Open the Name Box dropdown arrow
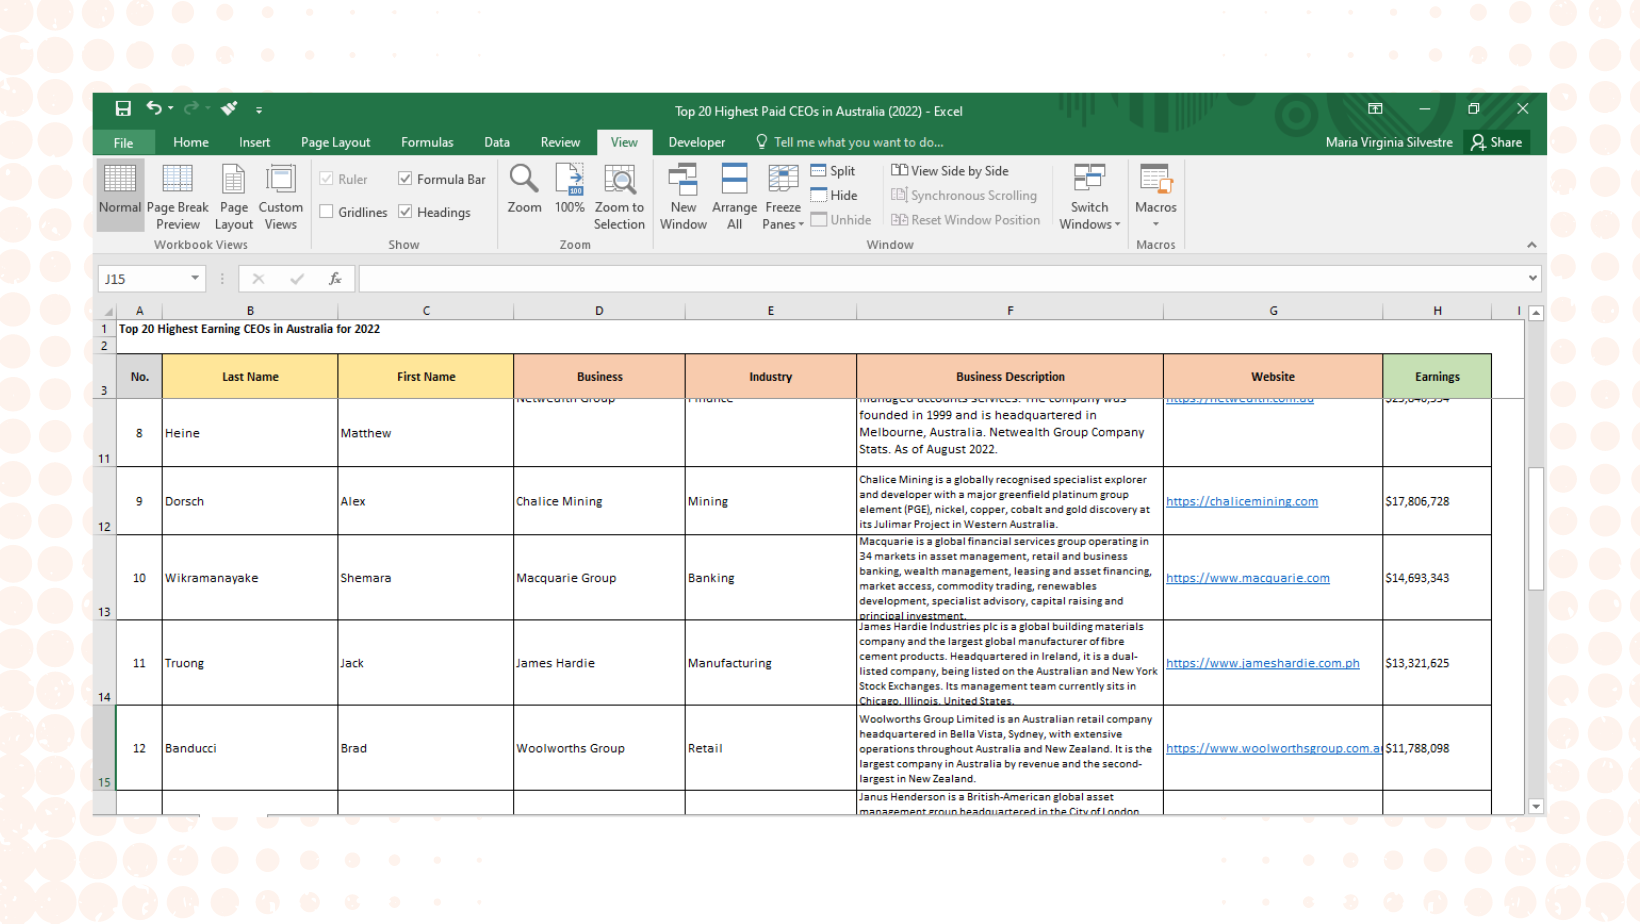 coord(195,278)
